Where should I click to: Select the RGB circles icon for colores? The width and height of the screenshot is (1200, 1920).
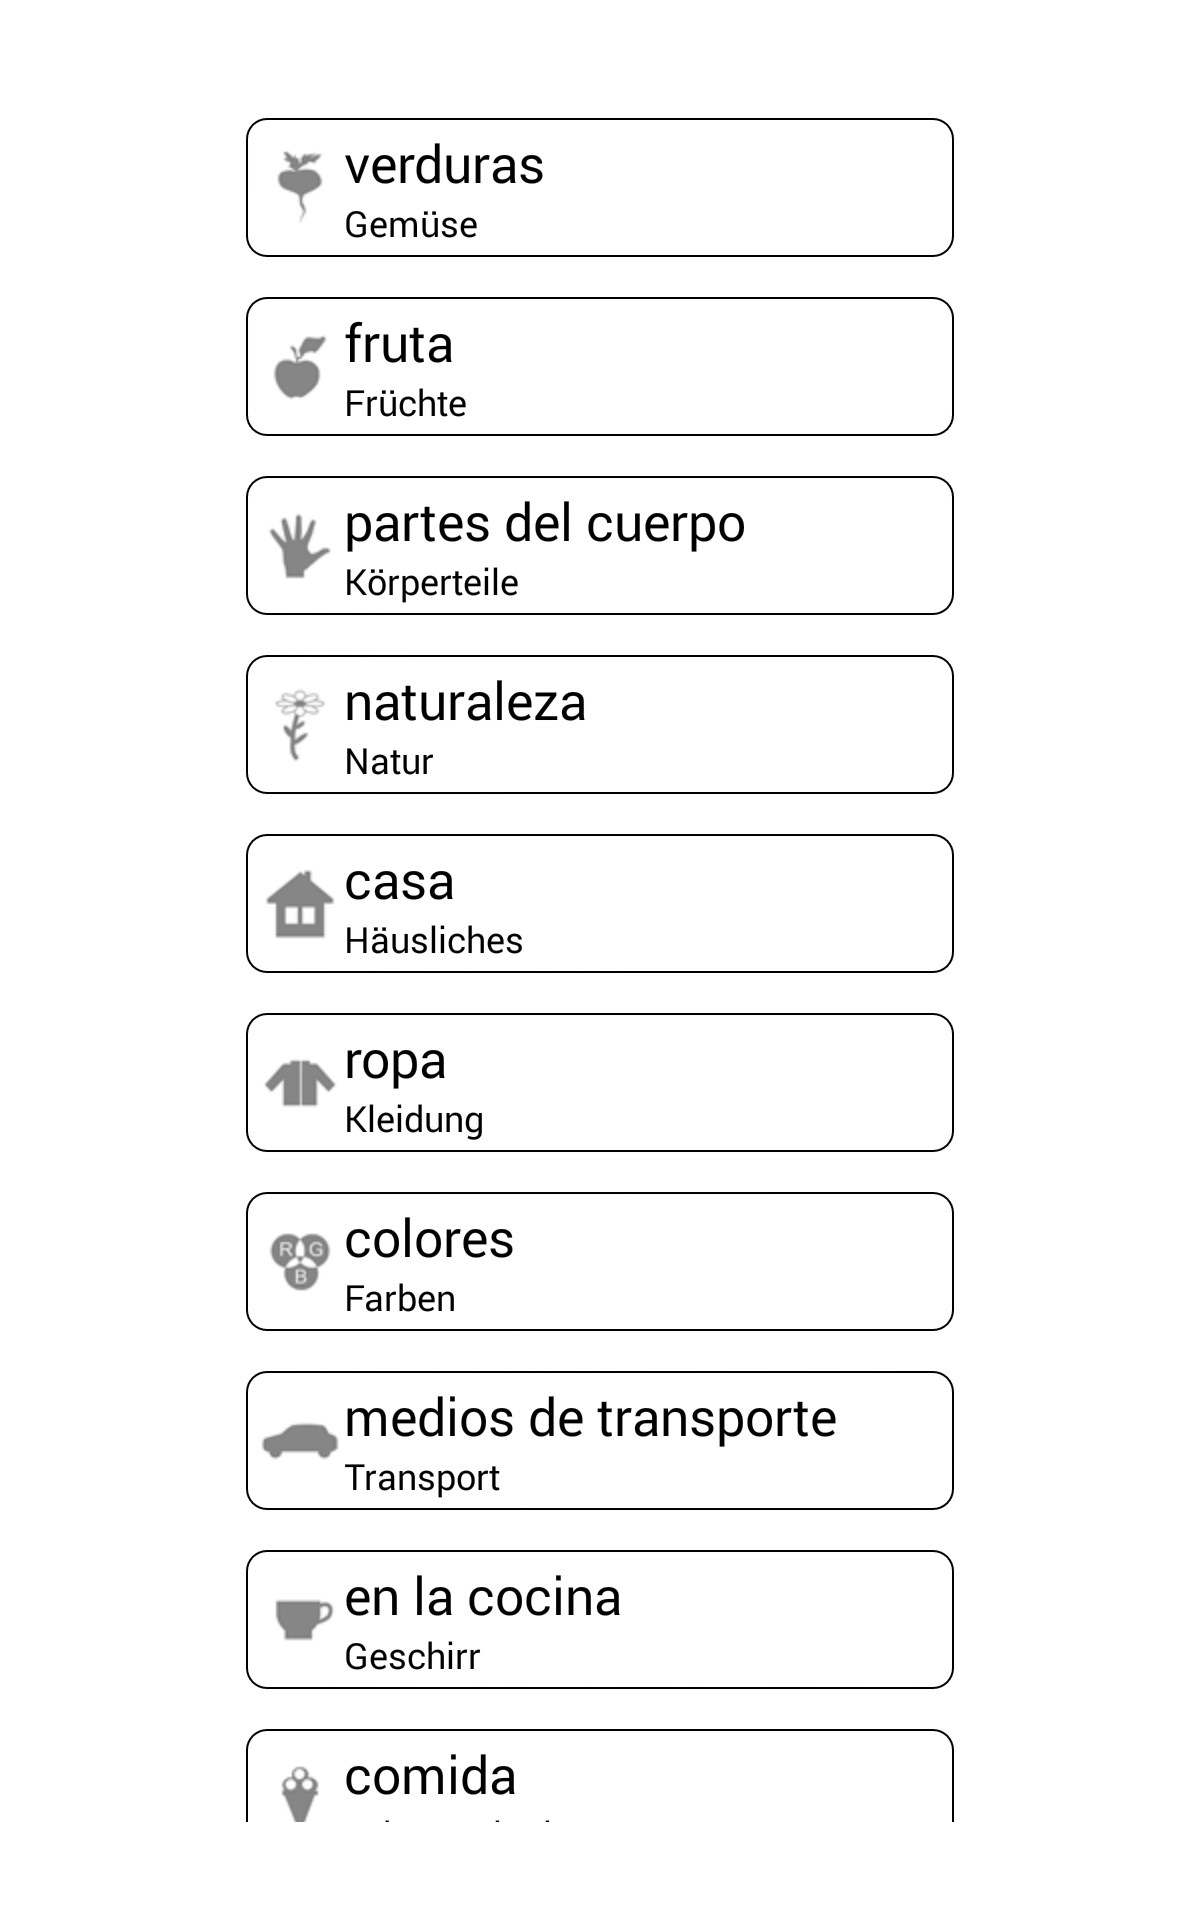(299, 1261)
